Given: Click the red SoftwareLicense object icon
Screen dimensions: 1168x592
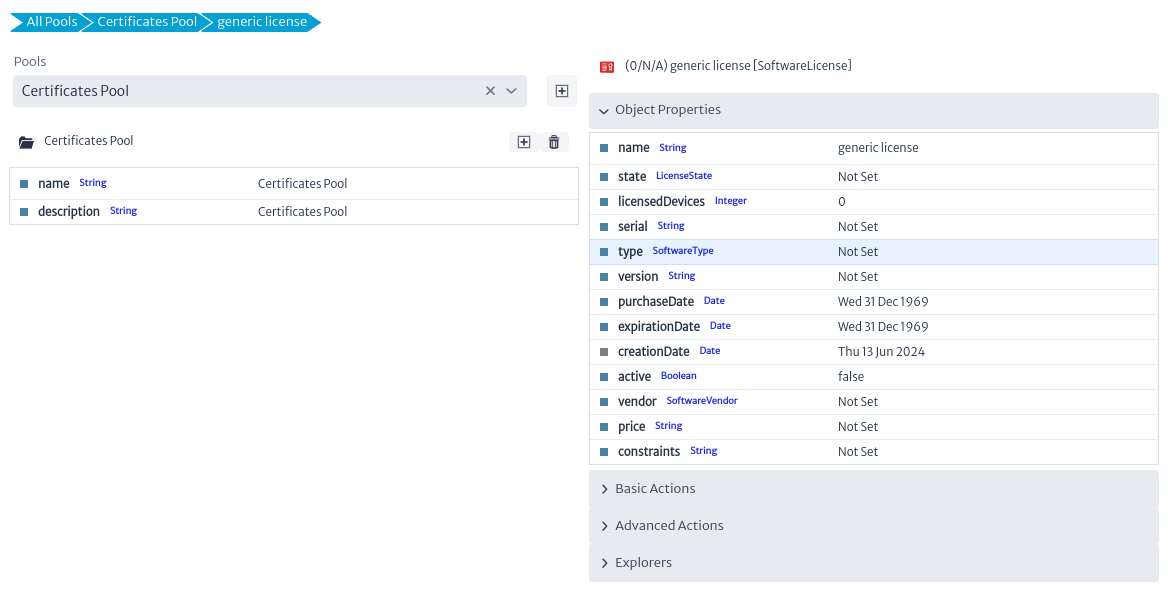Looking at the screenshot, I should 607,66.
